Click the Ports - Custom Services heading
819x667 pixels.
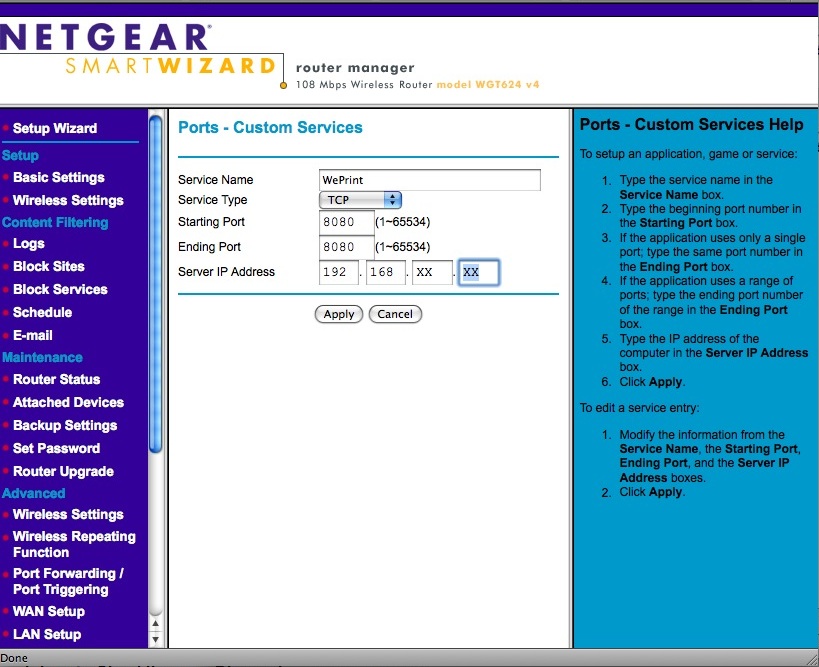click(x=270, y=127)
